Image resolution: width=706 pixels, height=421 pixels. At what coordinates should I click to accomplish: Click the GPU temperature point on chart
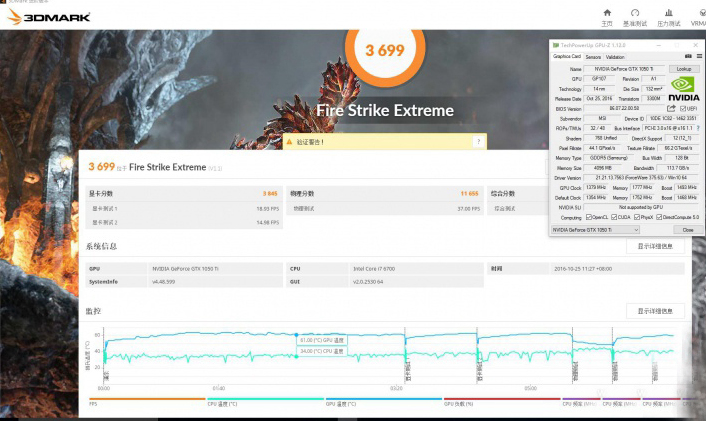[x=296, y=335]
